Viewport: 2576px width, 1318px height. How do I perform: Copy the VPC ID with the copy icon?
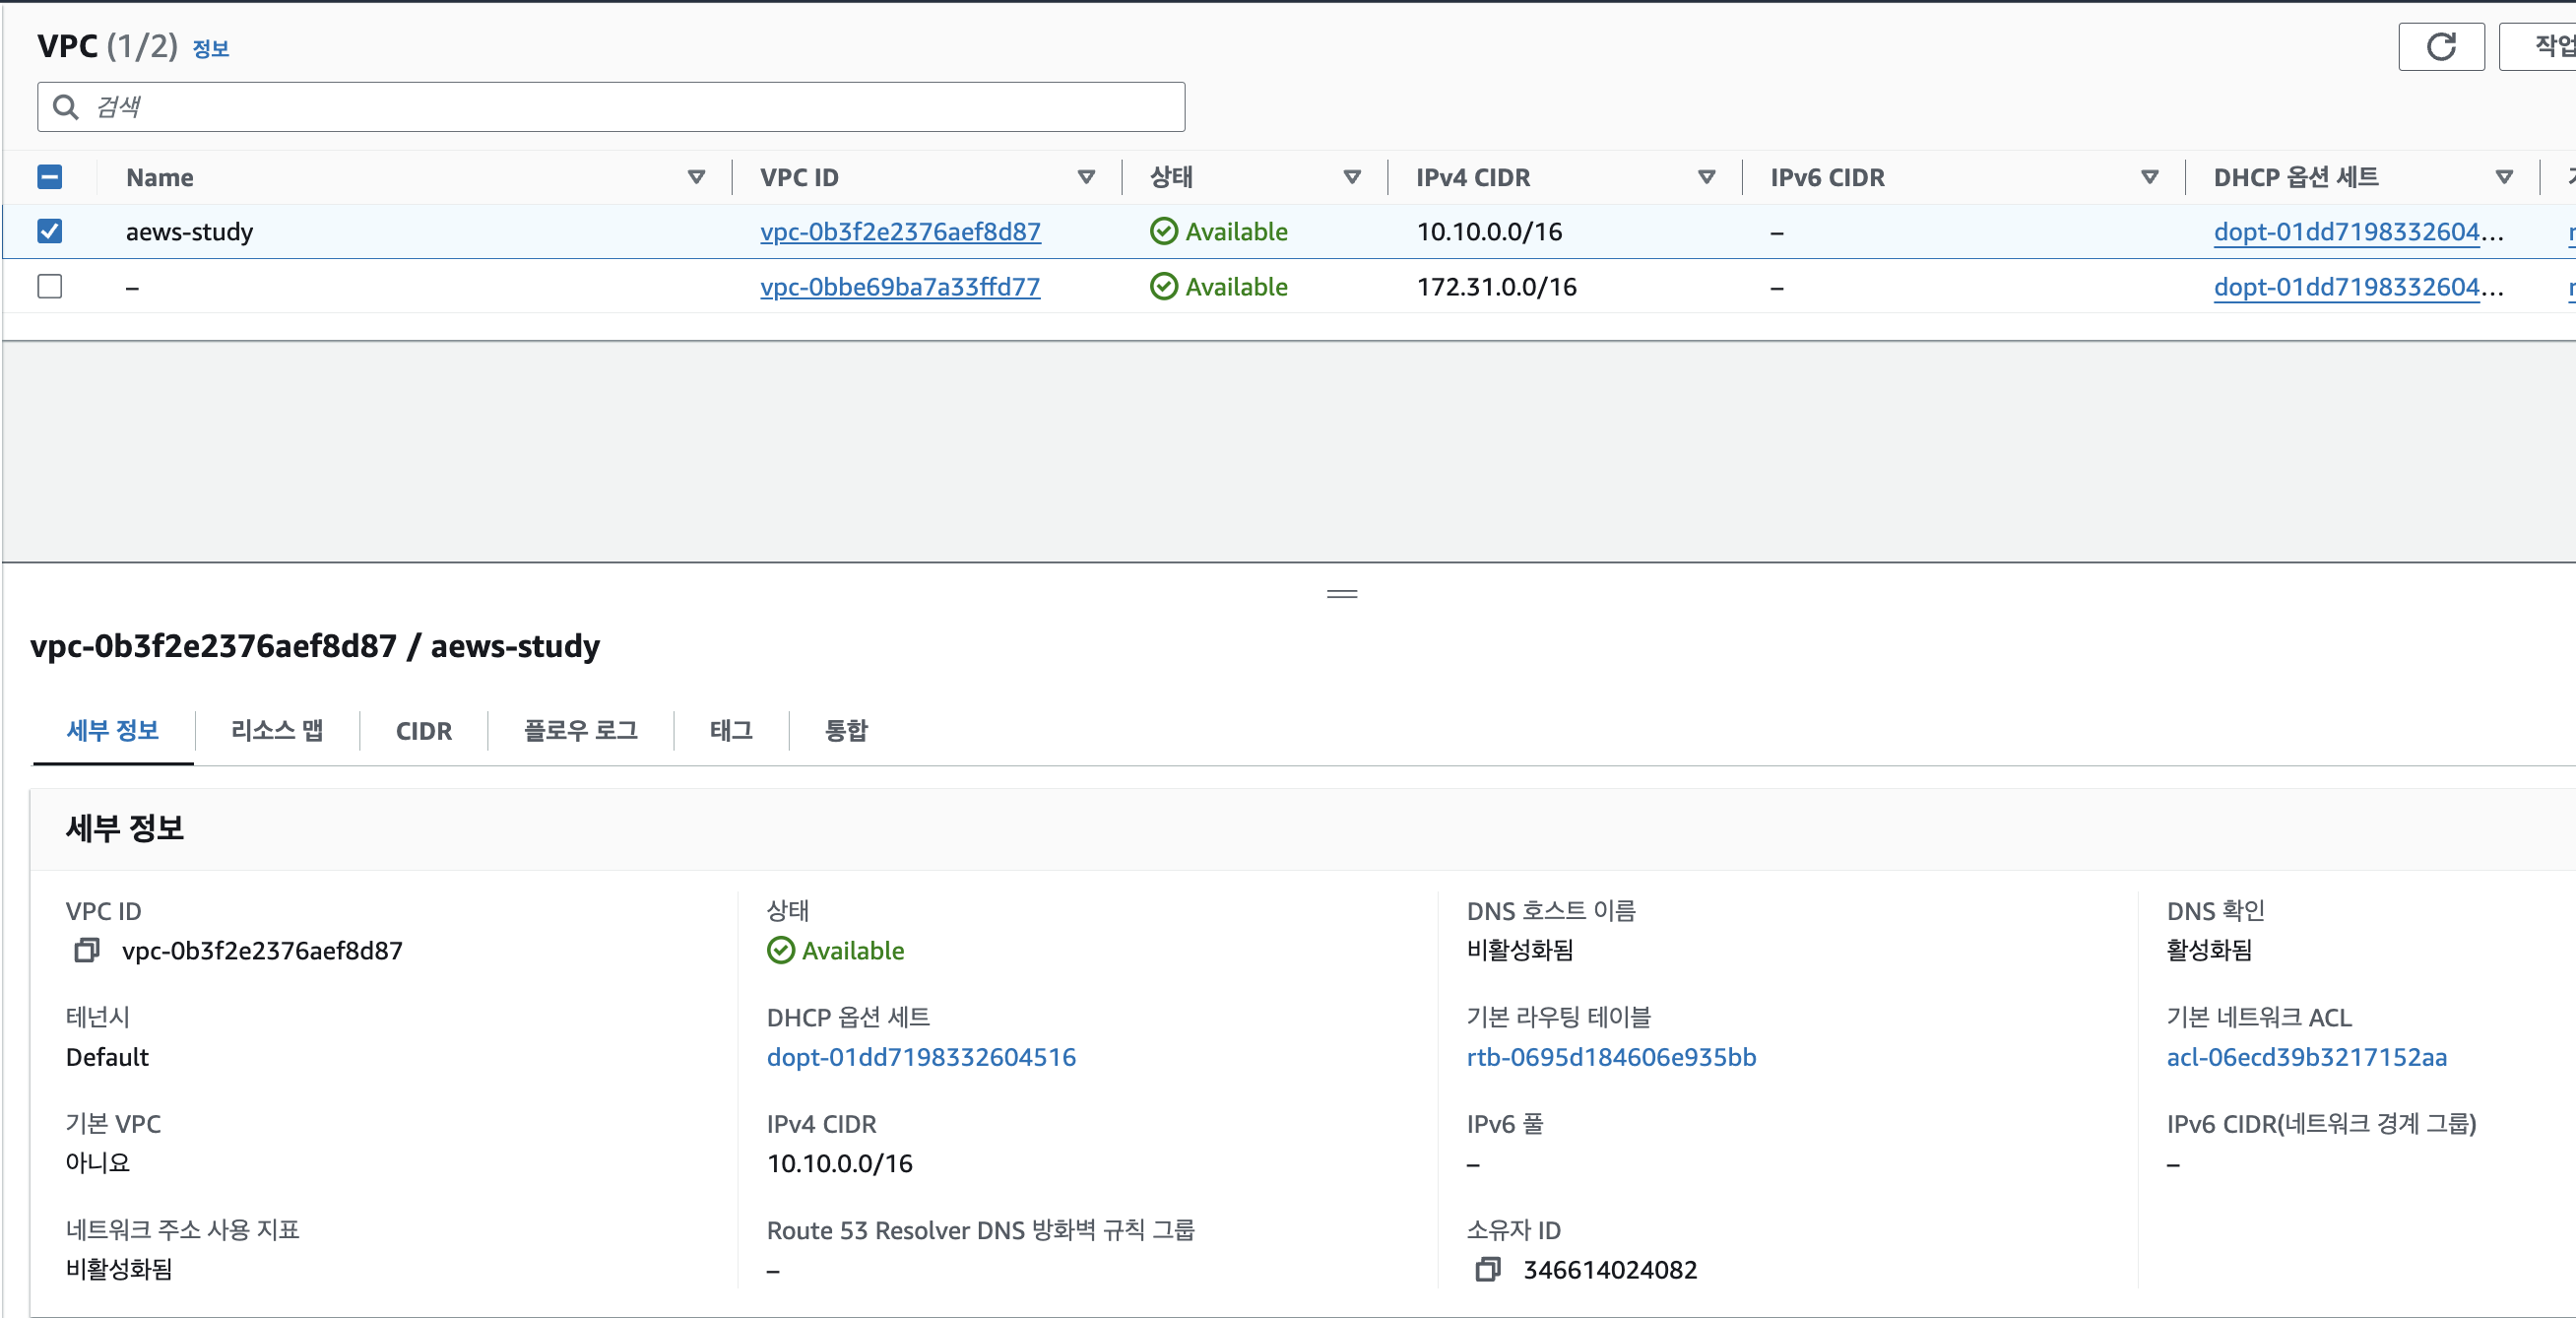87,950
